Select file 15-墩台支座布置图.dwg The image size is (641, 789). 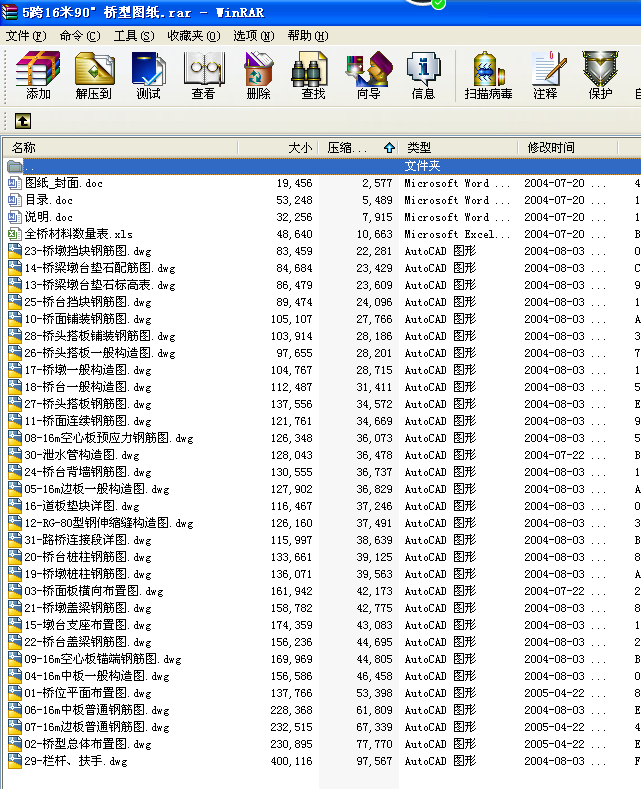88,625
